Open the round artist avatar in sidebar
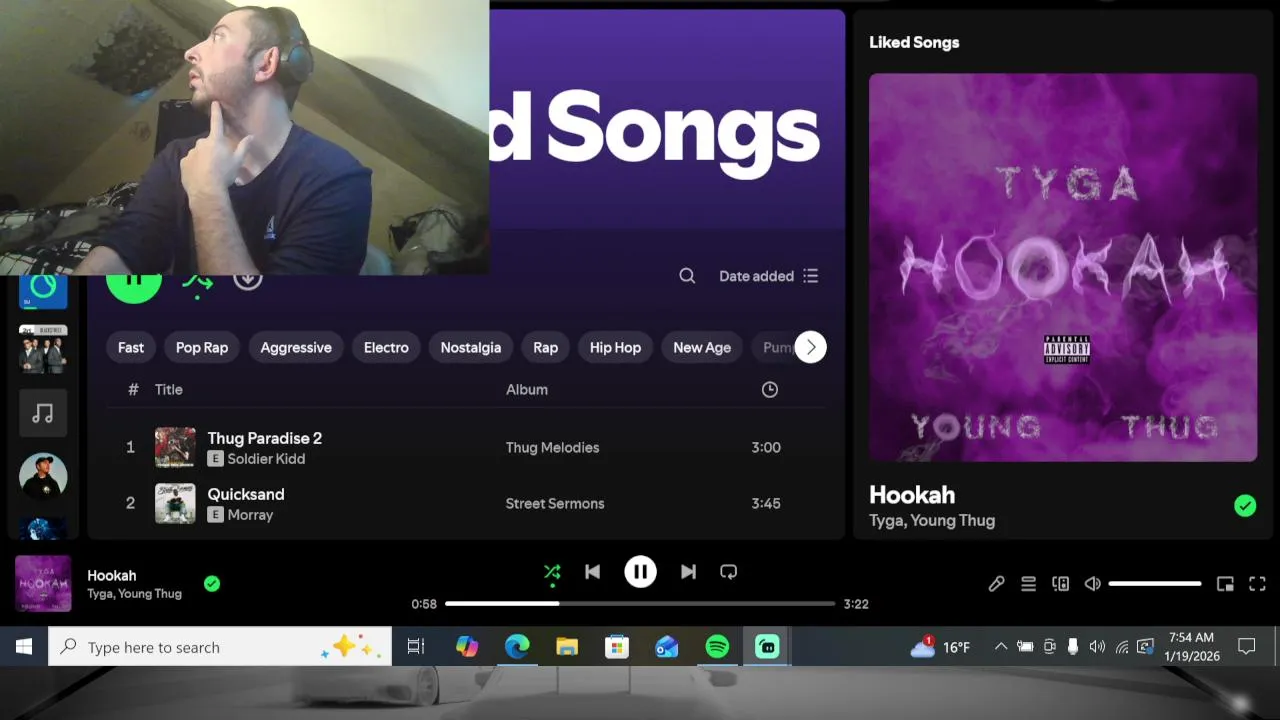This screenshot has height=720, width=1280. click(x=43, y=477)
